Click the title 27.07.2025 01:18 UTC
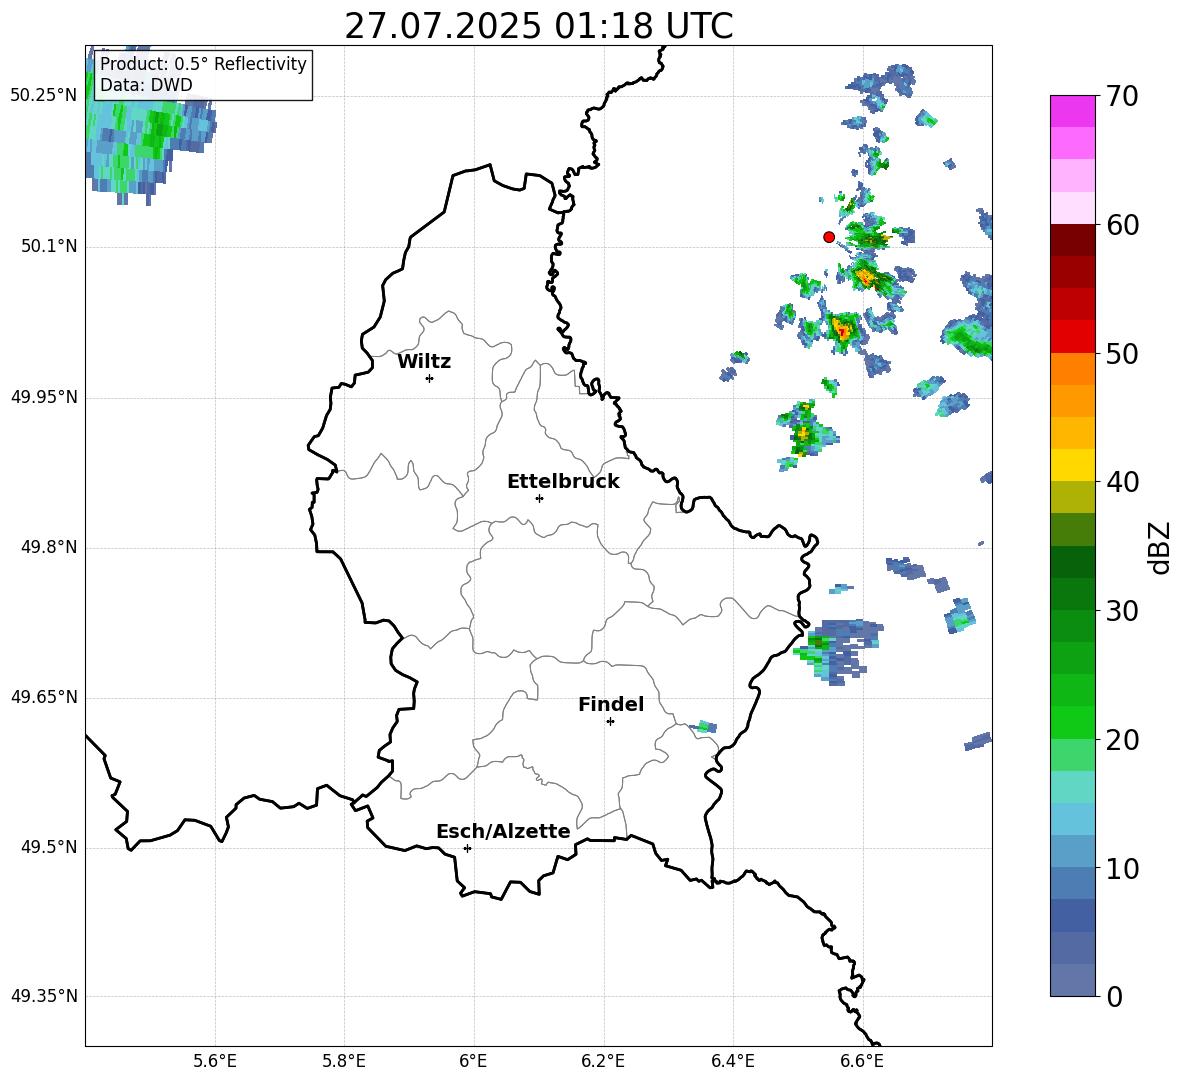 pyautogui.click(x=539, y=26)
